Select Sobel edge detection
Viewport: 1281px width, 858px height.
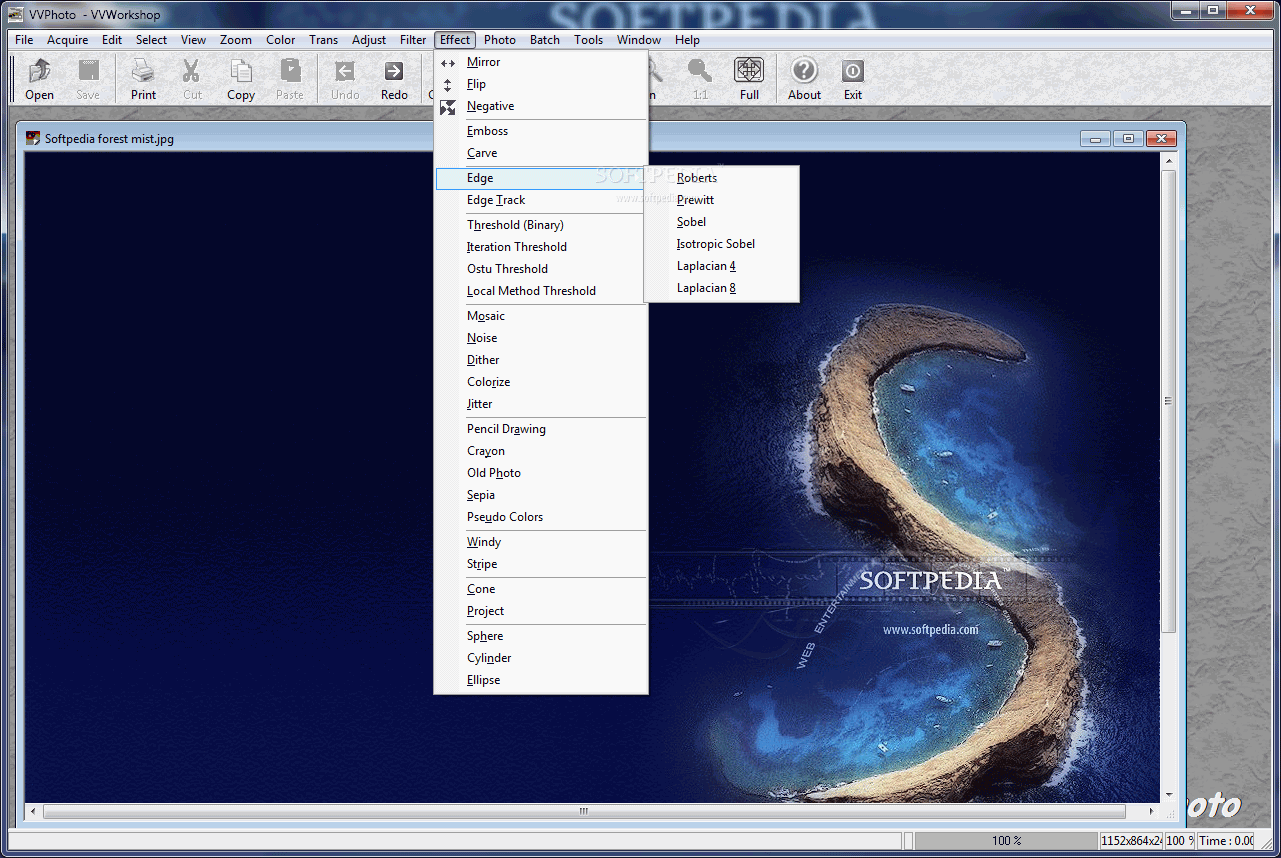pyautogui.click(x=721, y=222)
